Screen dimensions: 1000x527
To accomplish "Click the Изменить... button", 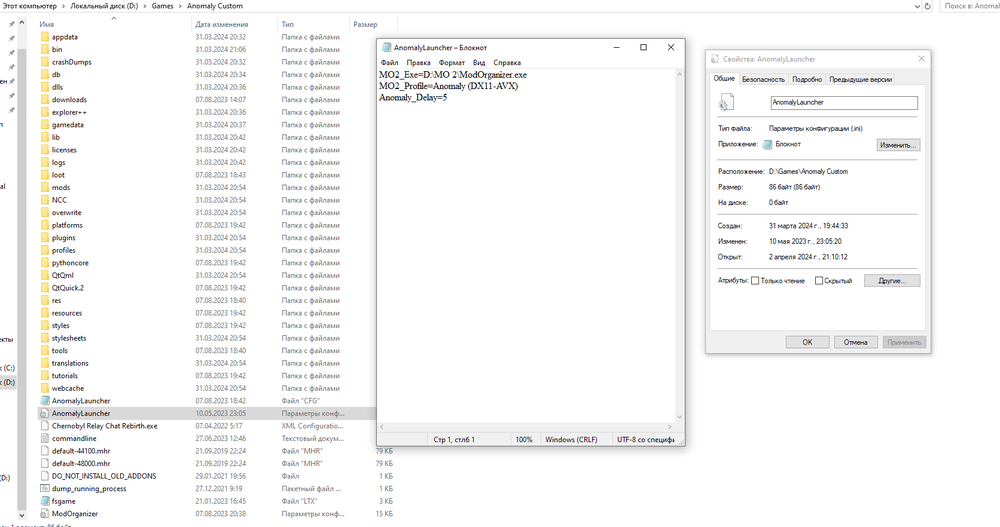I will click(x=898, y=145).
